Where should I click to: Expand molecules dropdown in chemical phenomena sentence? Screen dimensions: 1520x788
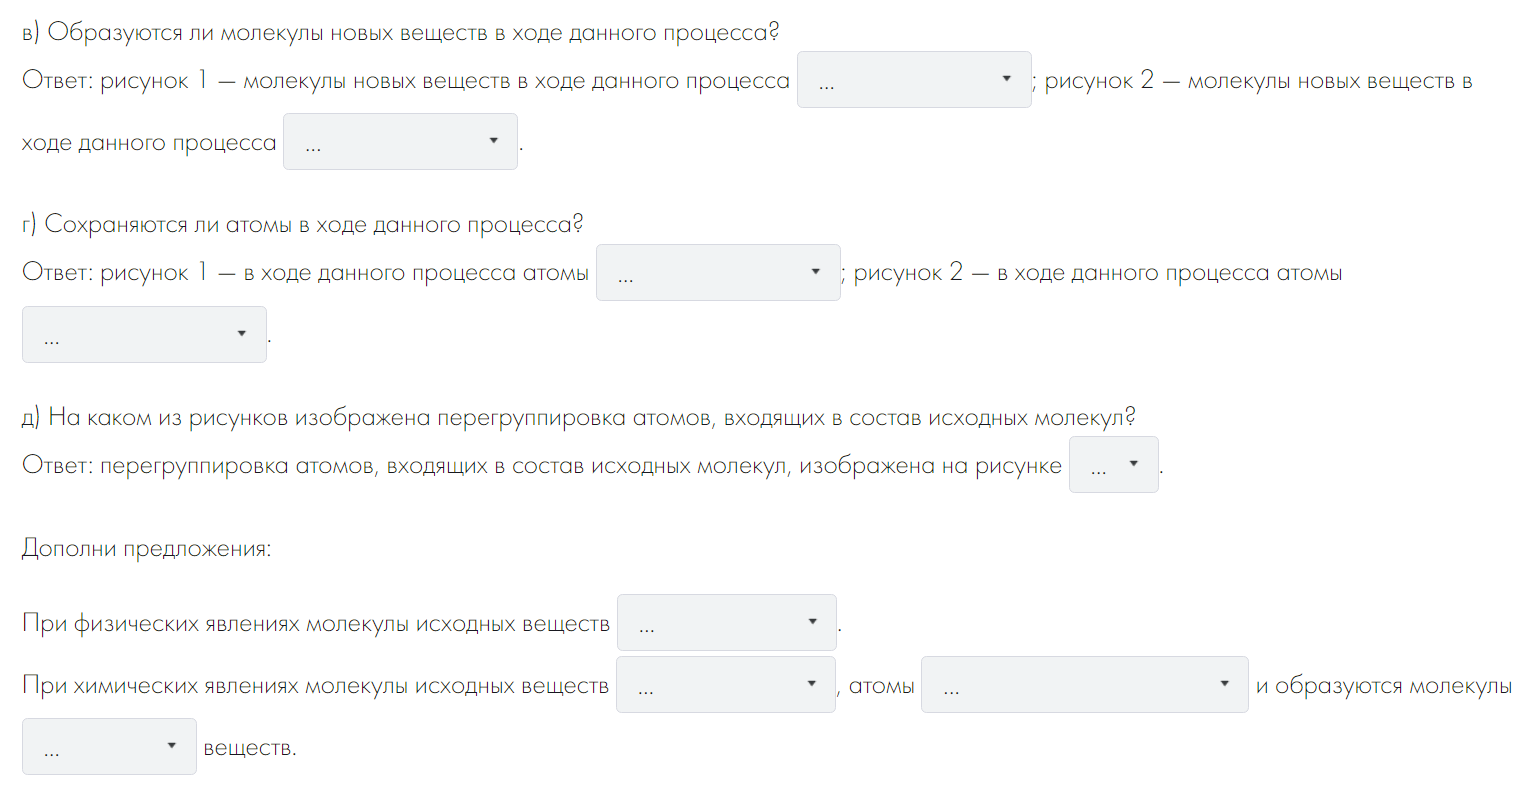click(x=725, y=685)
